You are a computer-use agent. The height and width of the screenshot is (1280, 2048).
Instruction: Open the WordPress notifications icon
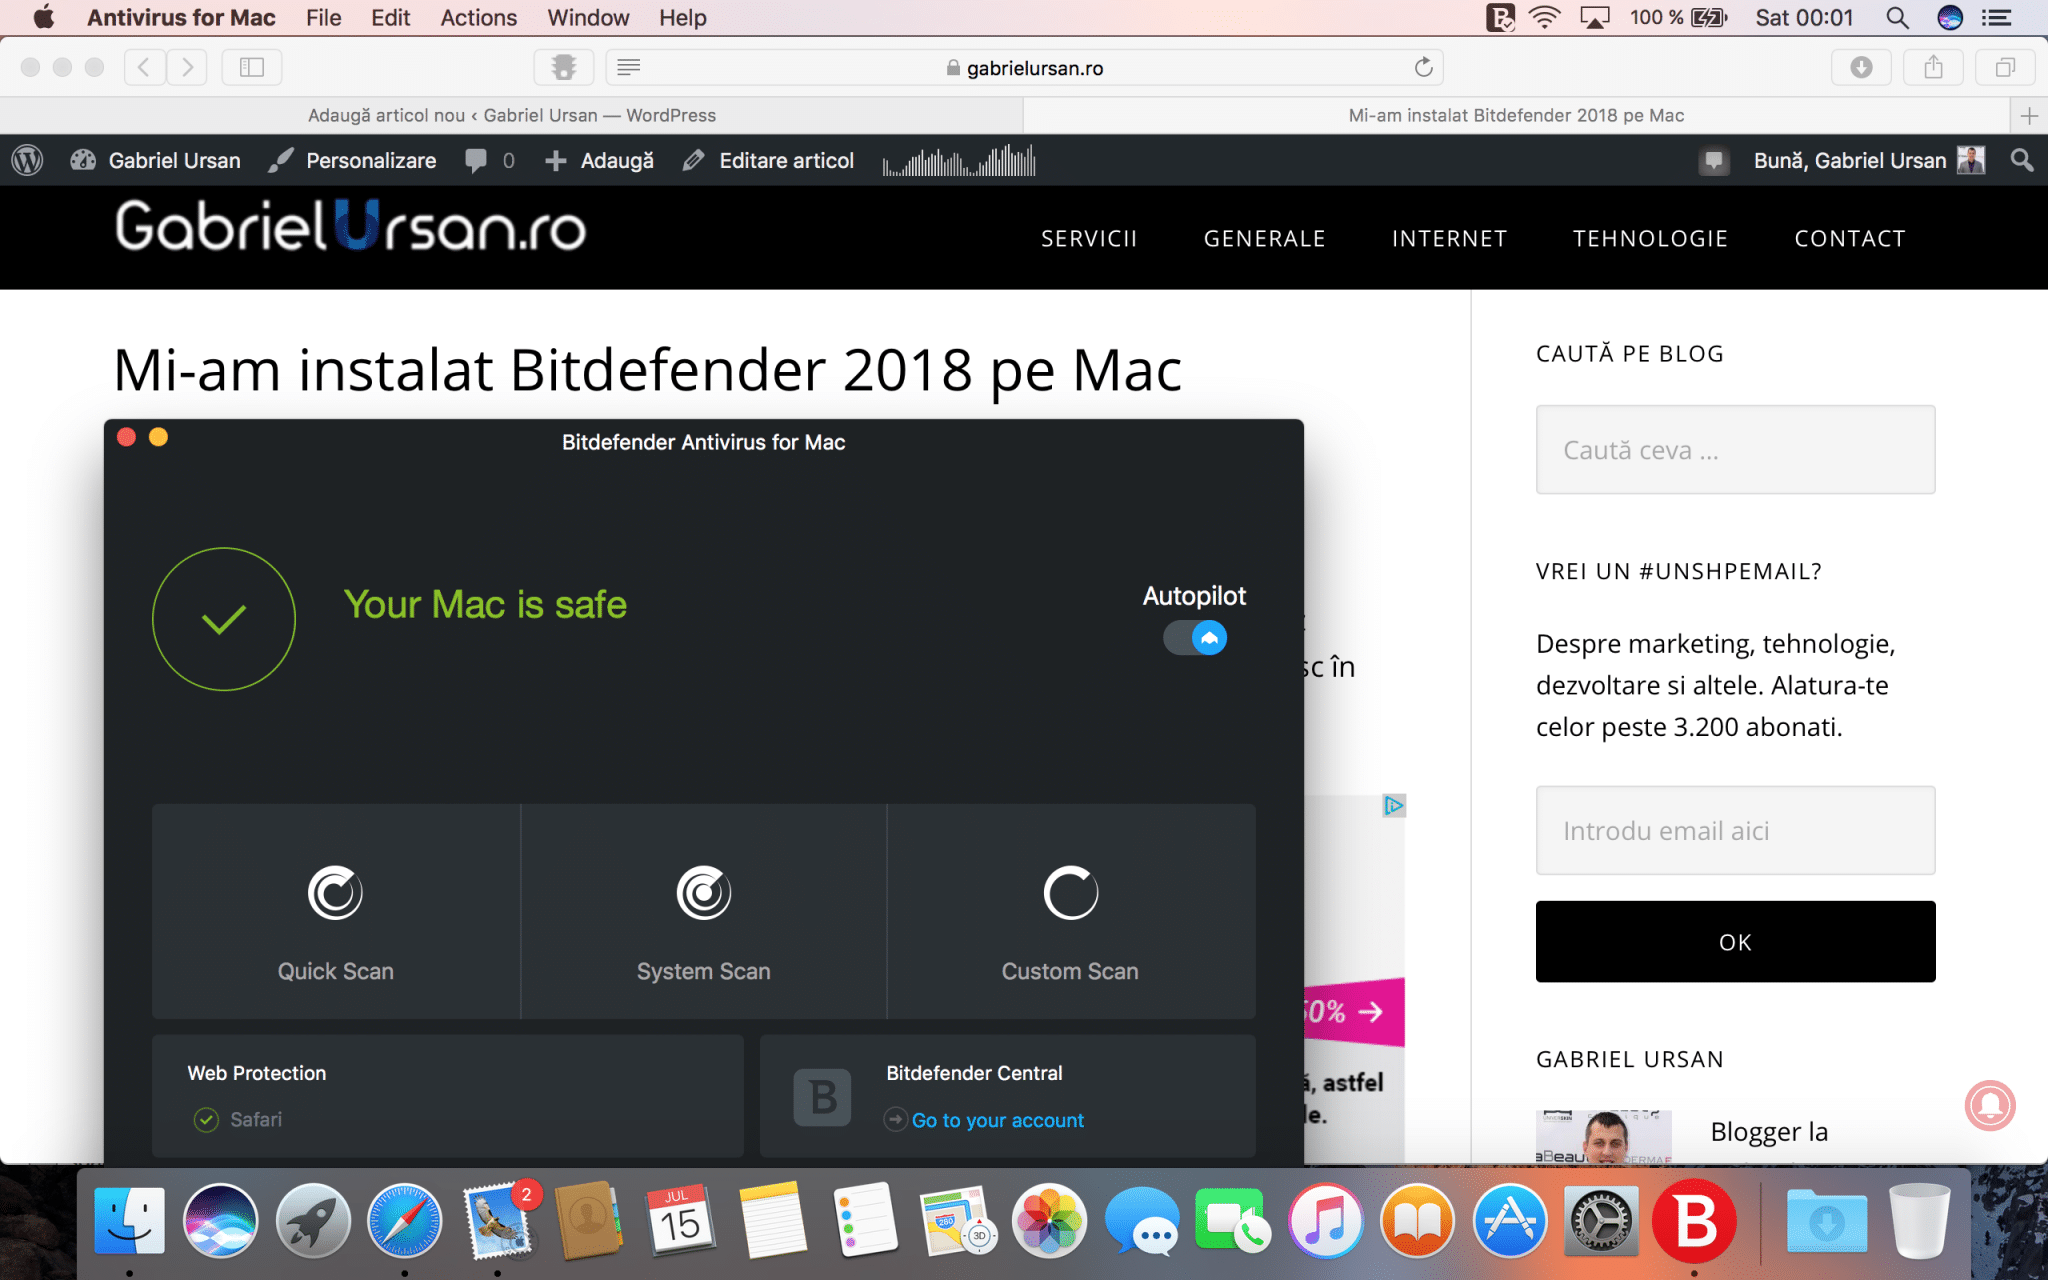click(1714, 160)
